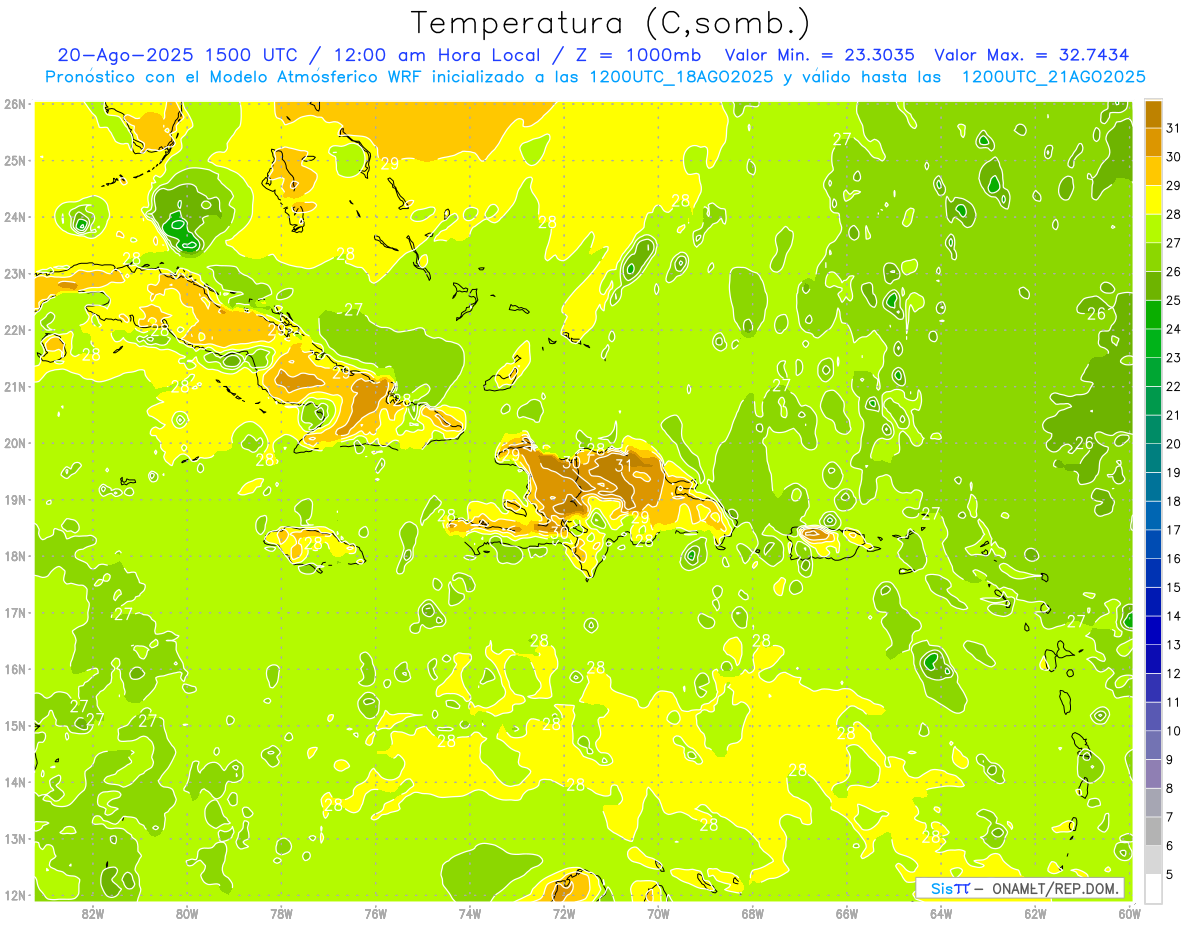The image size is (1200, 927).
Task: Click the 64W longitude axis label
Action: coord(941,913)
